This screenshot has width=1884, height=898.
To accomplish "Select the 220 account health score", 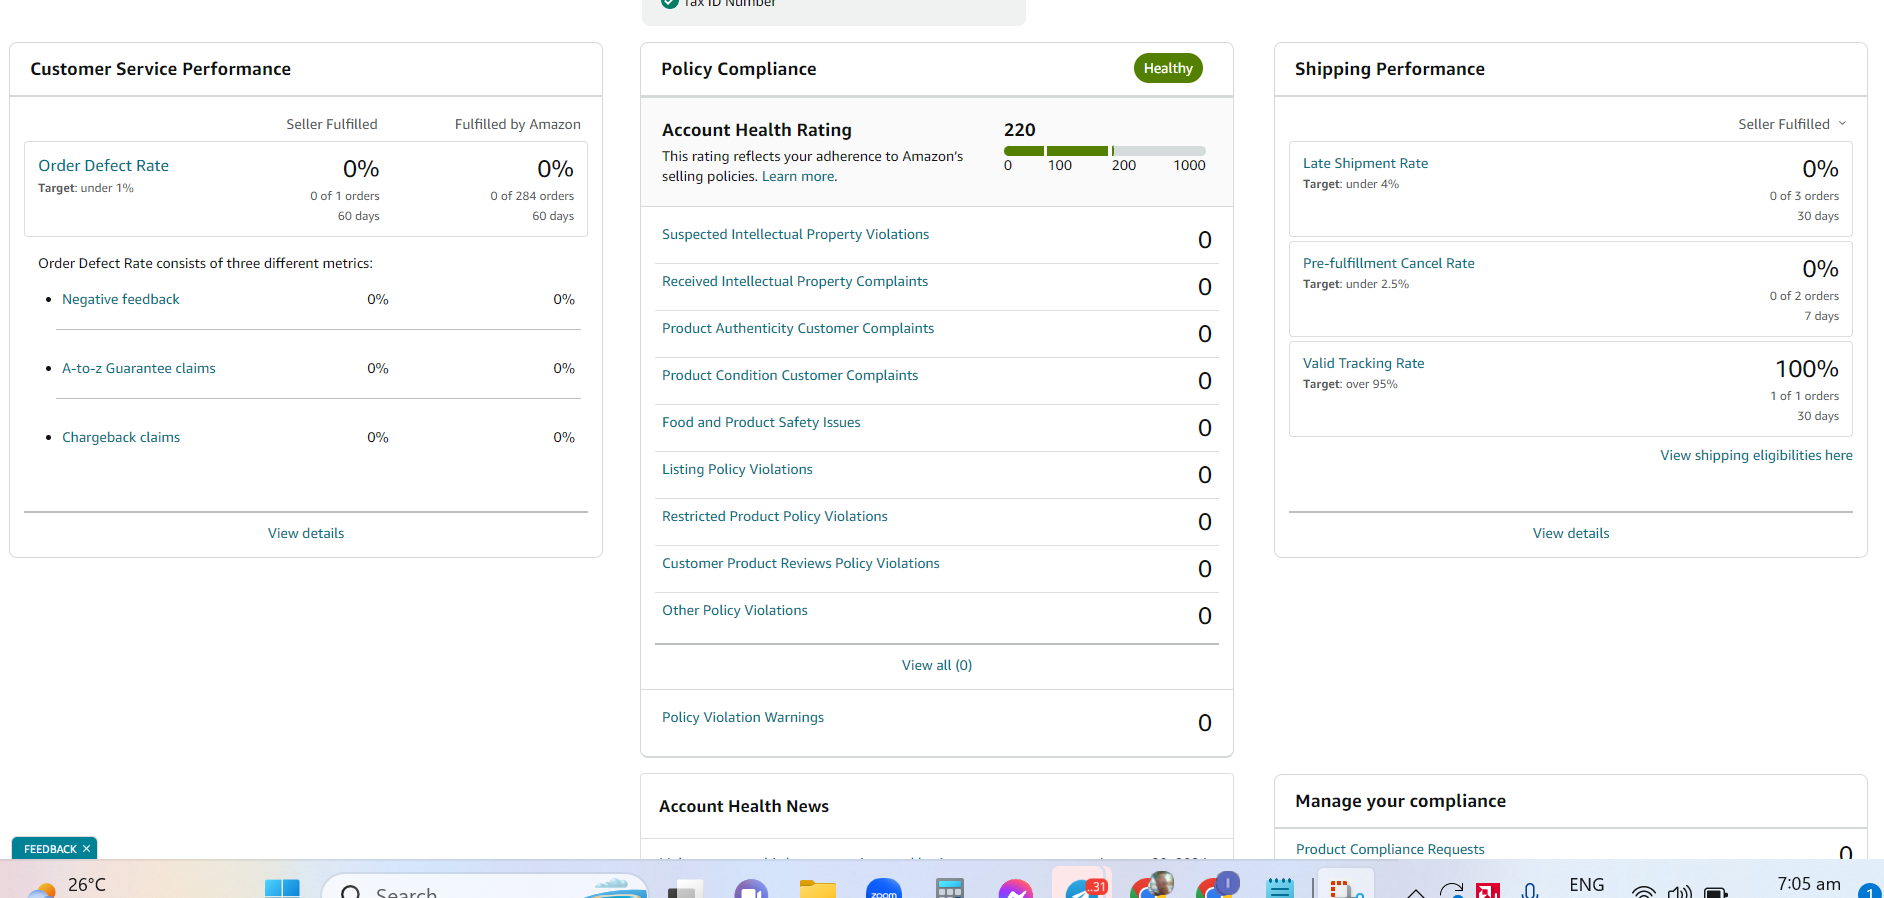I will click(1020, 130).
